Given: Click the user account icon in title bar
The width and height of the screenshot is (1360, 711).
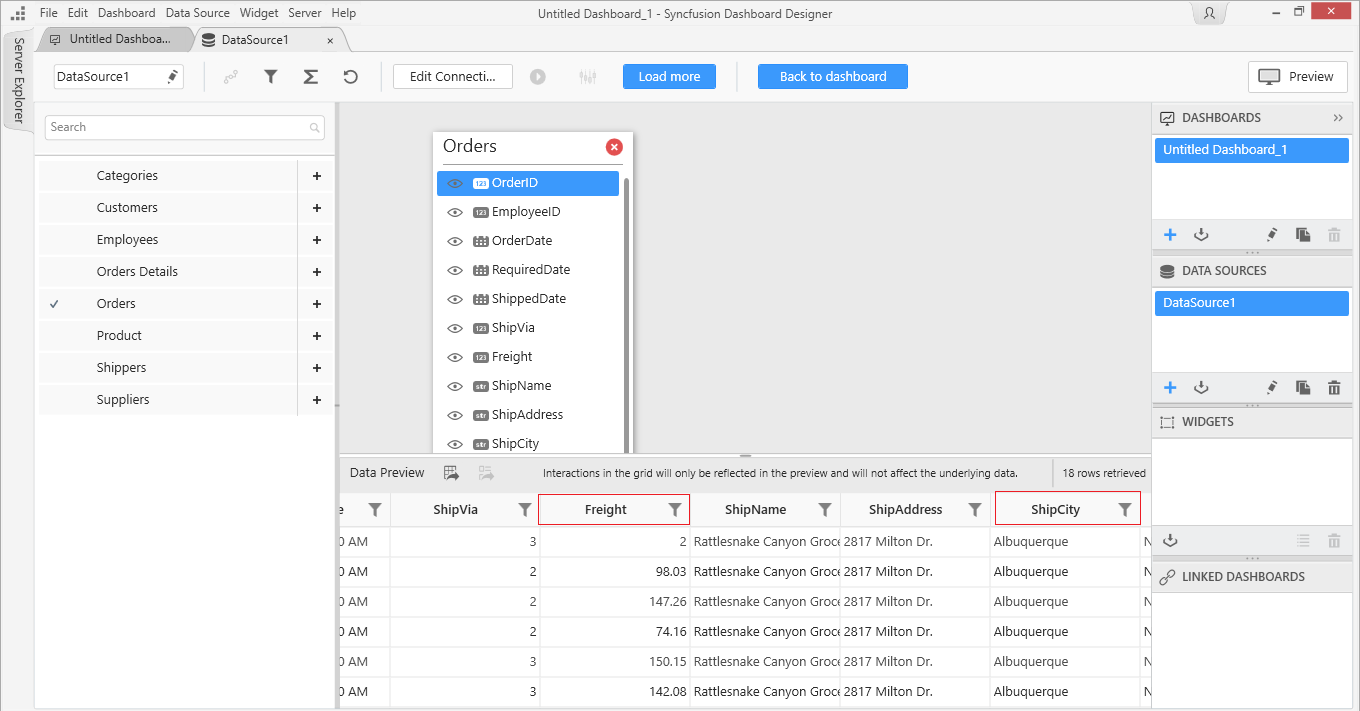Looking at the screenshot, I should tap(1210, 13).
